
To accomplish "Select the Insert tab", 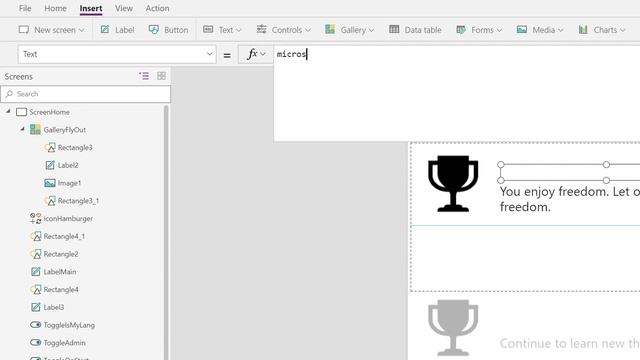I will 91,8.
